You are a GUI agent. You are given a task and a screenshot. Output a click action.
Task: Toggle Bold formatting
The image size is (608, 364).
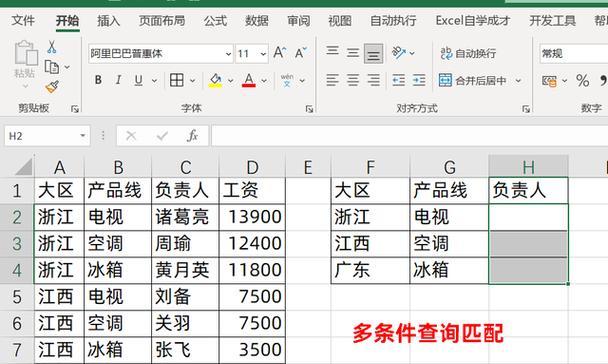[x=98, y=80]
